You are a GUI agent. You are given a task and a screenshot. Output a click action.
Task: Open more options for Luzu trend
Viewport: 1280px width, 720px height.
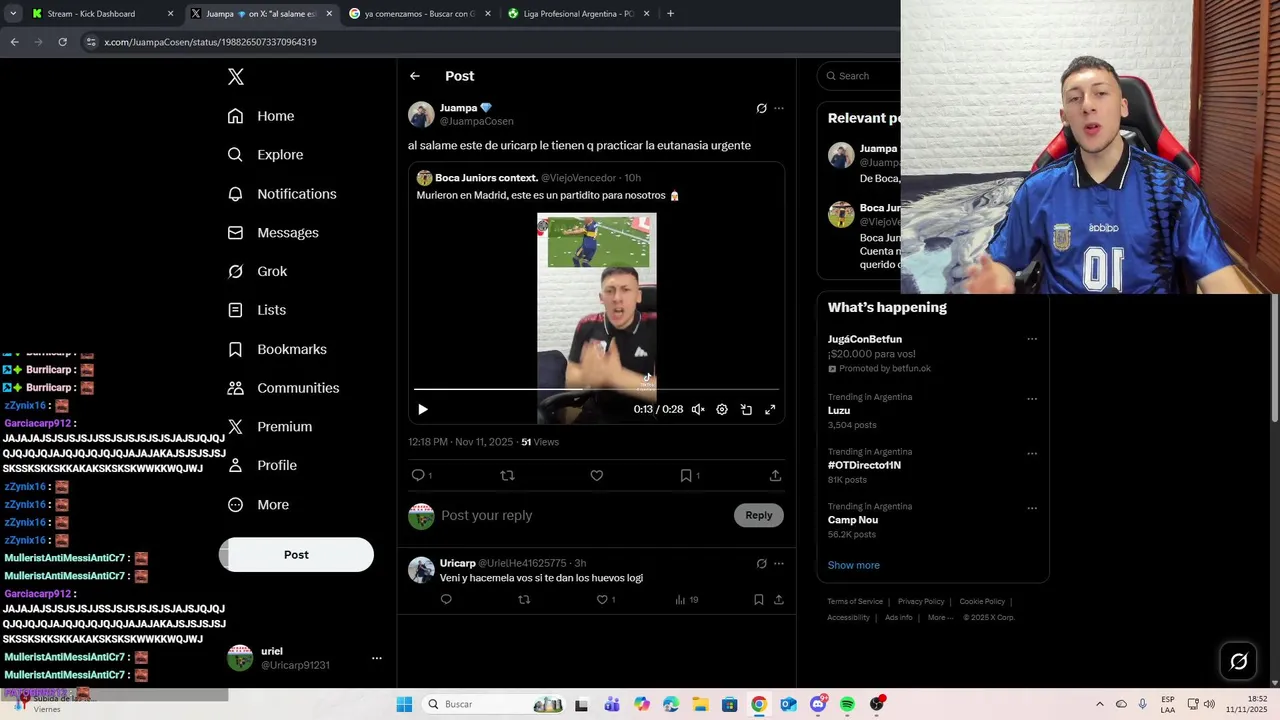pyautogui.click(x=1032, y=399)
